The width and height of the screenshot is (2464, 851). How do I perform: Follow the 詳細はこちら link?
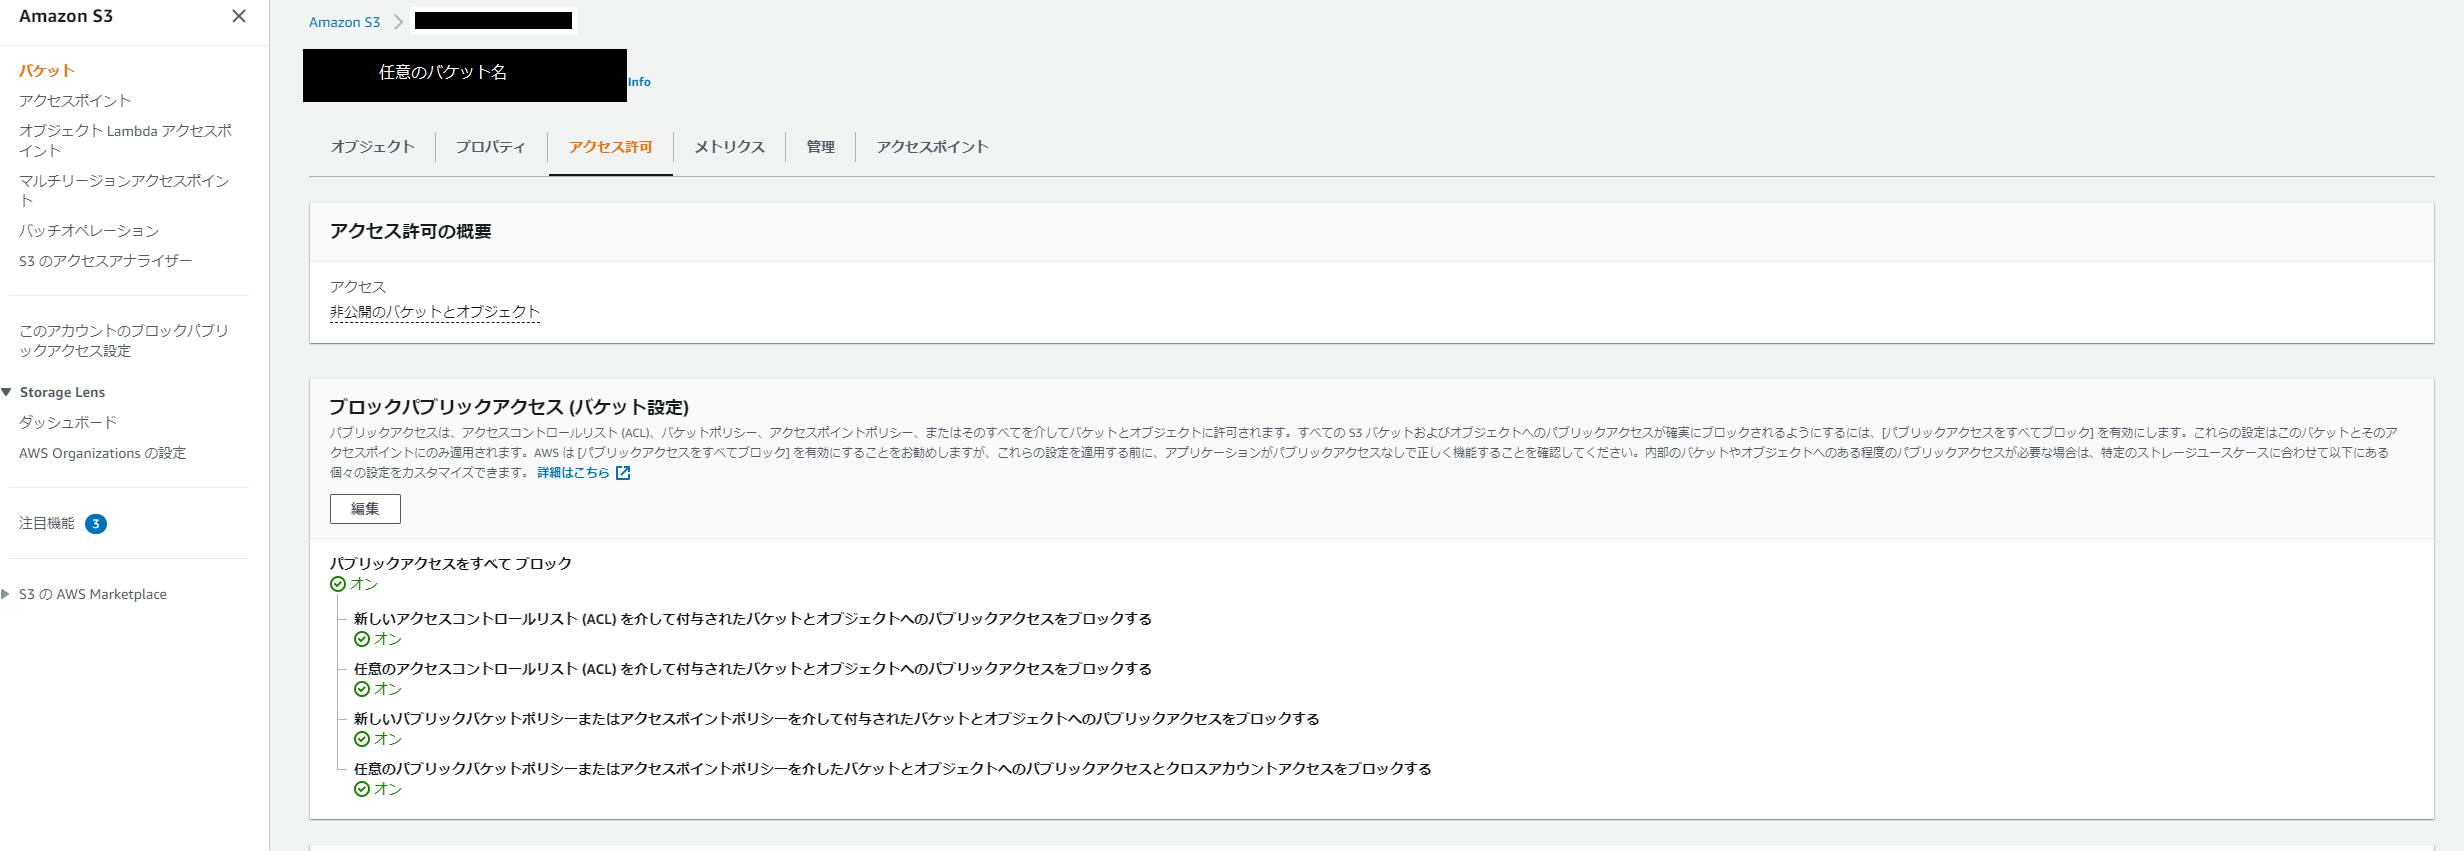[x=573, y=473]
